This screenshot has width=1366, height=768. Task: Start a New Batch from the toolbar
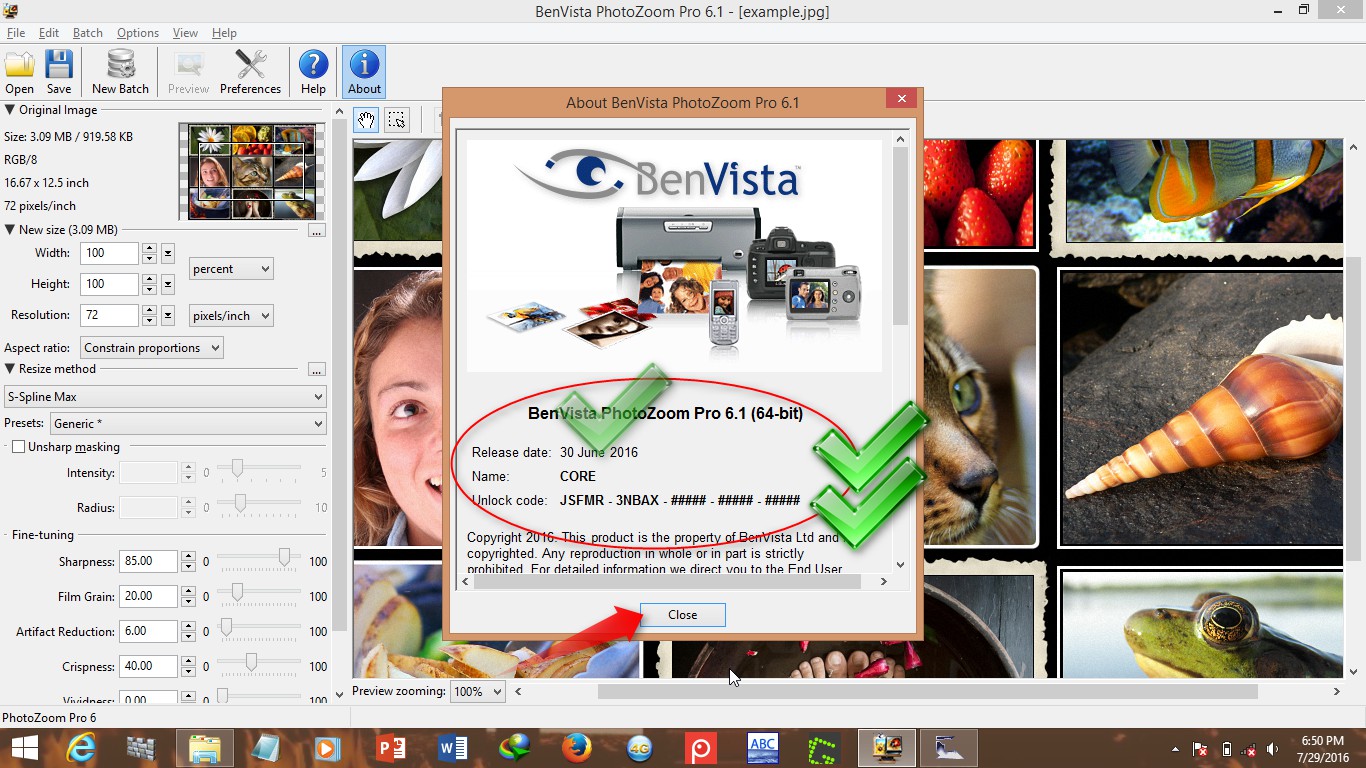[x=120, y=72]
